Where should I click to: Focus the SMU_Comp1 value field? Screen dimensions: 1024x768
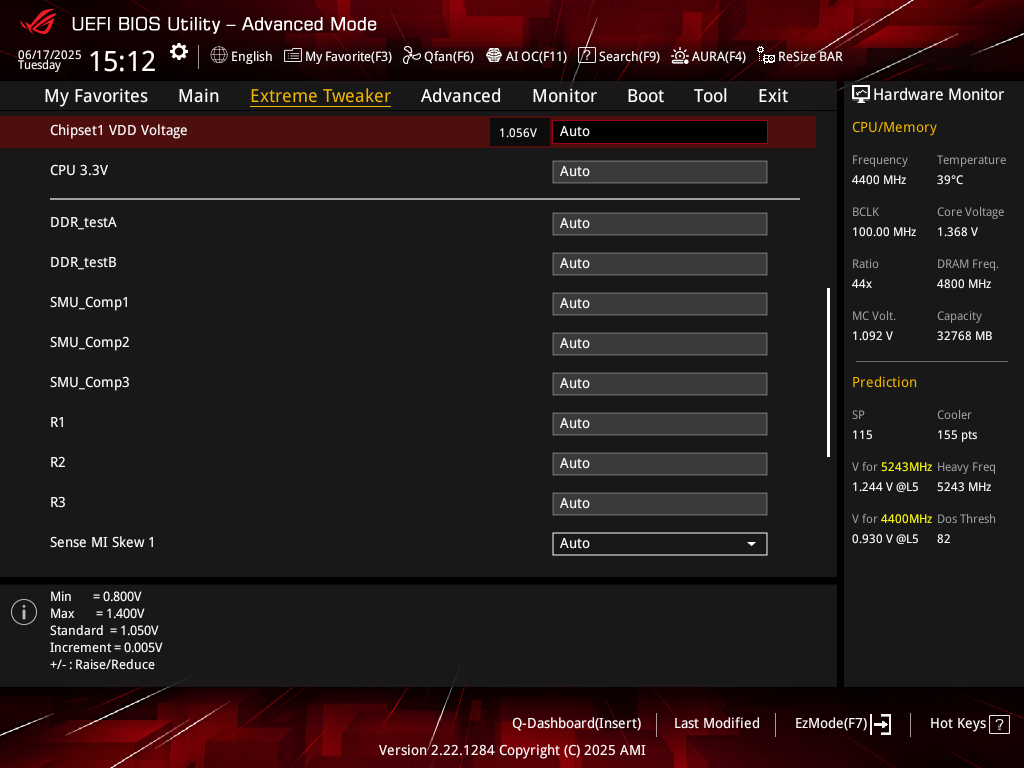pos(660,304)
